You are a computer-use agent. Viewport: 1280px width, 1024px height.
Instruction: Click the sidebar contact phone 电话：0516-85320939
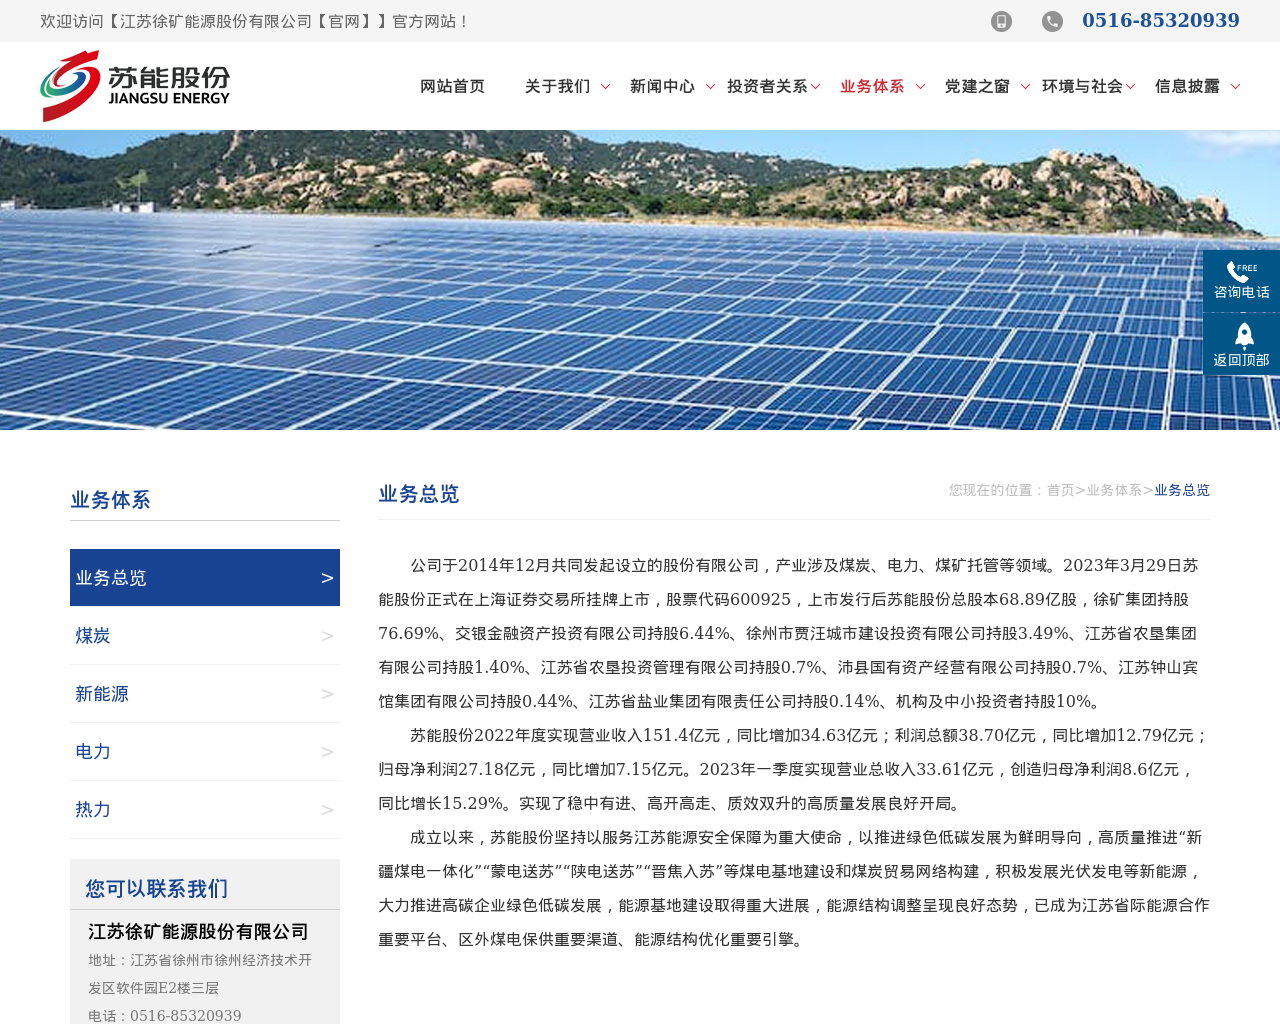pos(165,1015)
